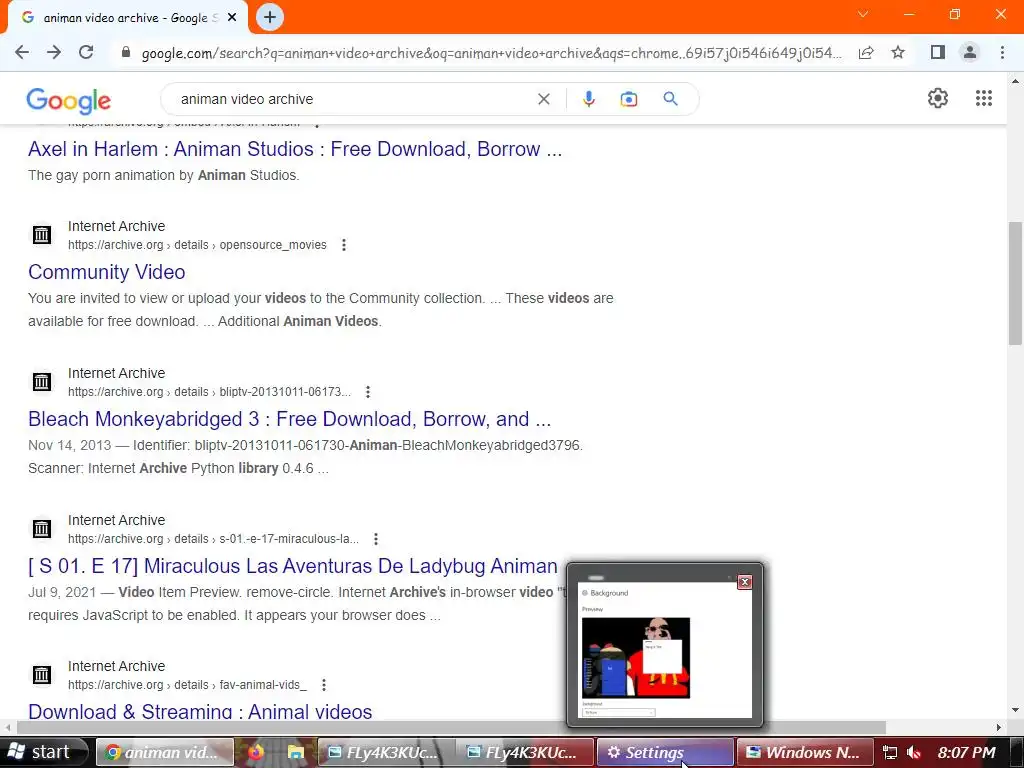Open file explorer folder icon on the taskbar
Screen dimensions: 1024x768
click(x=295, y=752)
